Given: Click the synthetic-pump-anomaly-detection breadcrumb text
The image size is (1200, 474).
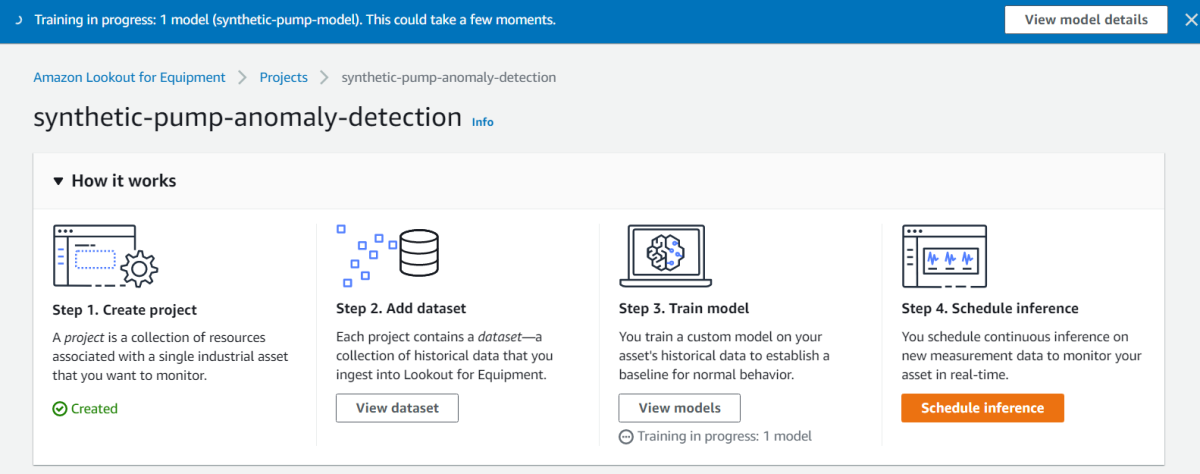Looking at the screenshot, I should (449, 77).
